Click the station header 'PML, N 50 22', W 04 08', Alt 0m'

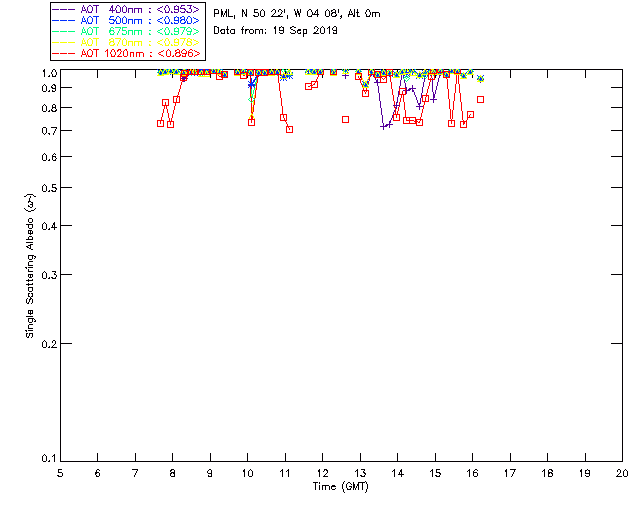[297, 14]
